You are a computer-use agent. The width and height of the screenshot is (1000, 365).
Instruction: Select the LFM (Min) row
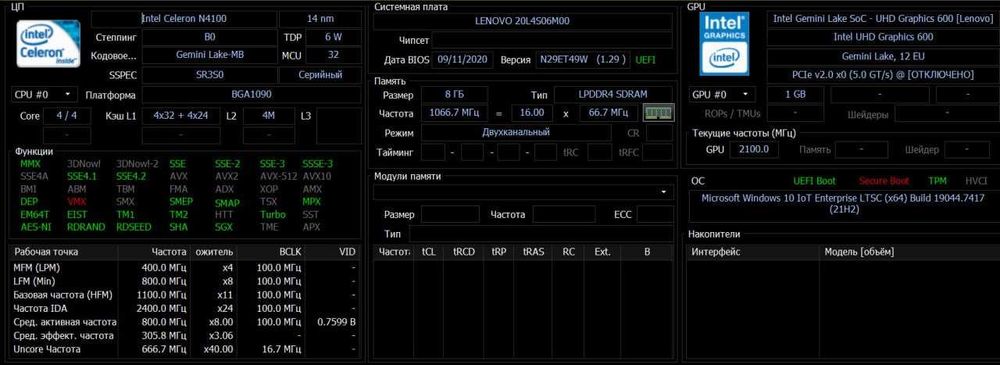point(185,281)
